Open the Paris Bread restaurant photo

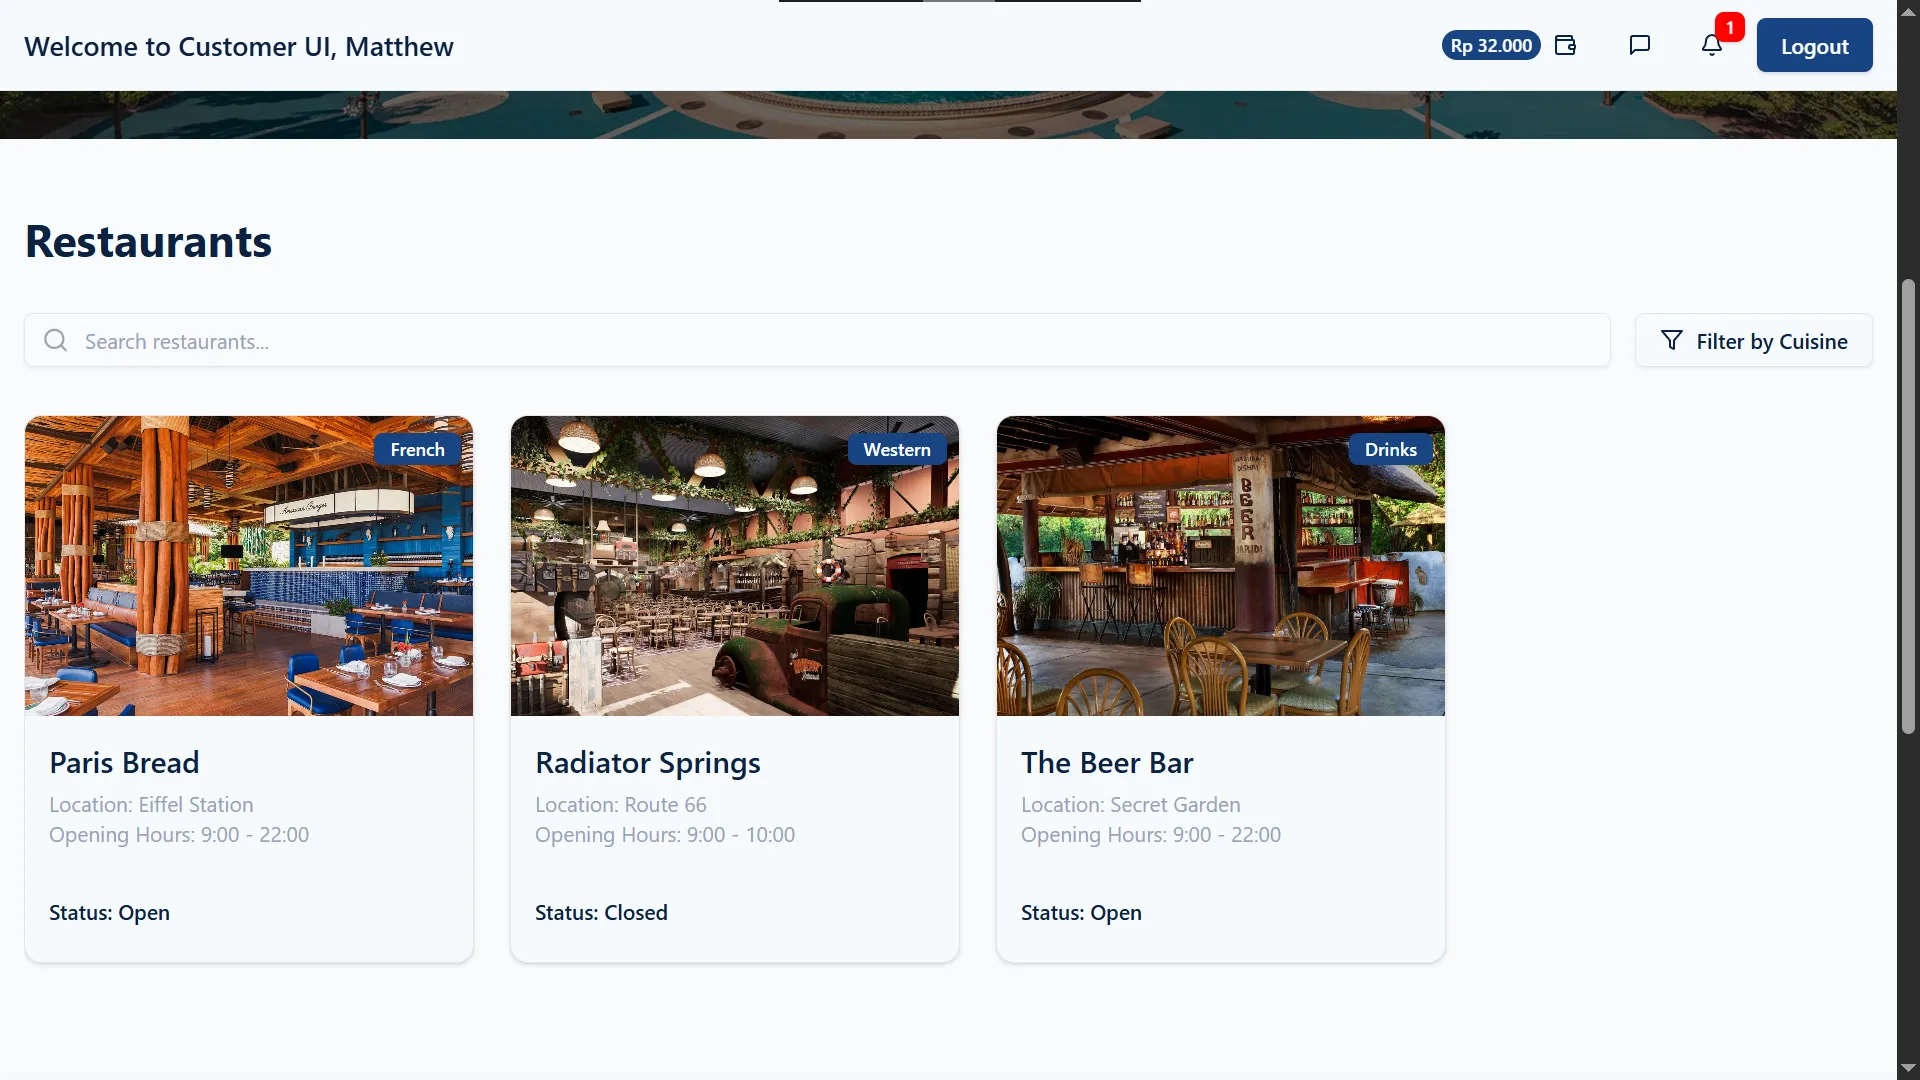coord(249,566)
